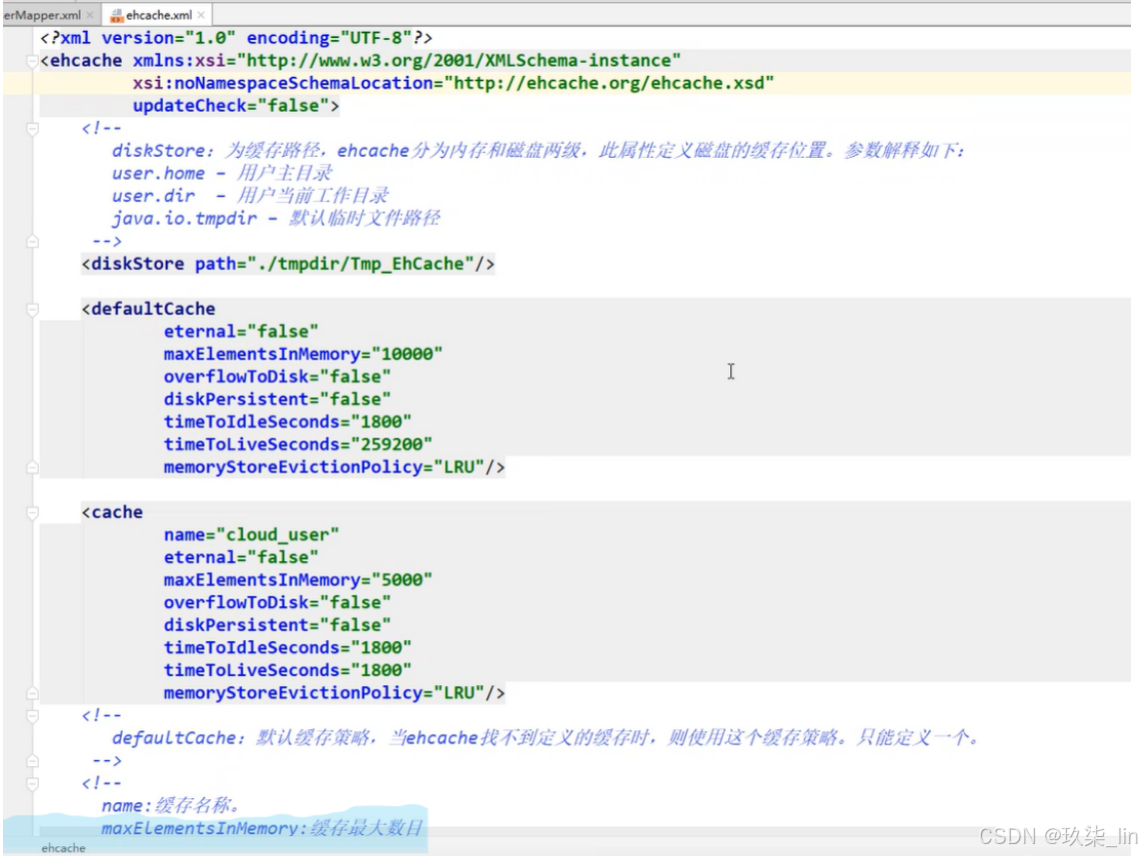Click defaultCache timeToIdleSeconds="1800" line

pyautogui.click(x=288, y=422)
